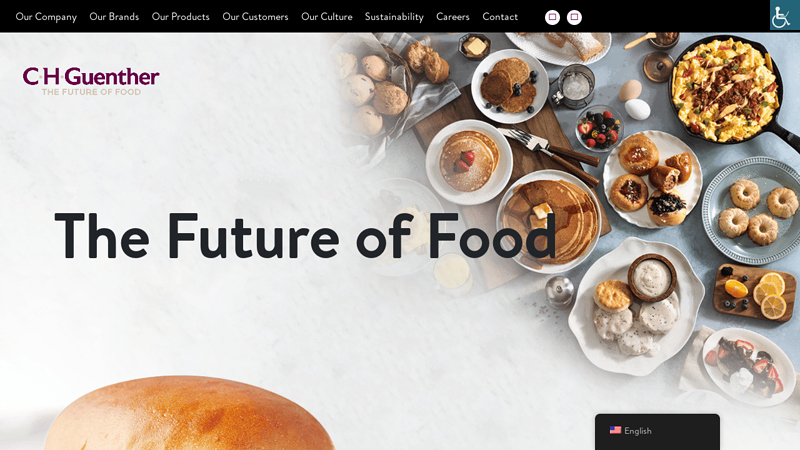
Task: Open the Contact page
Action: pyautogui.click(x=500, y=17)
